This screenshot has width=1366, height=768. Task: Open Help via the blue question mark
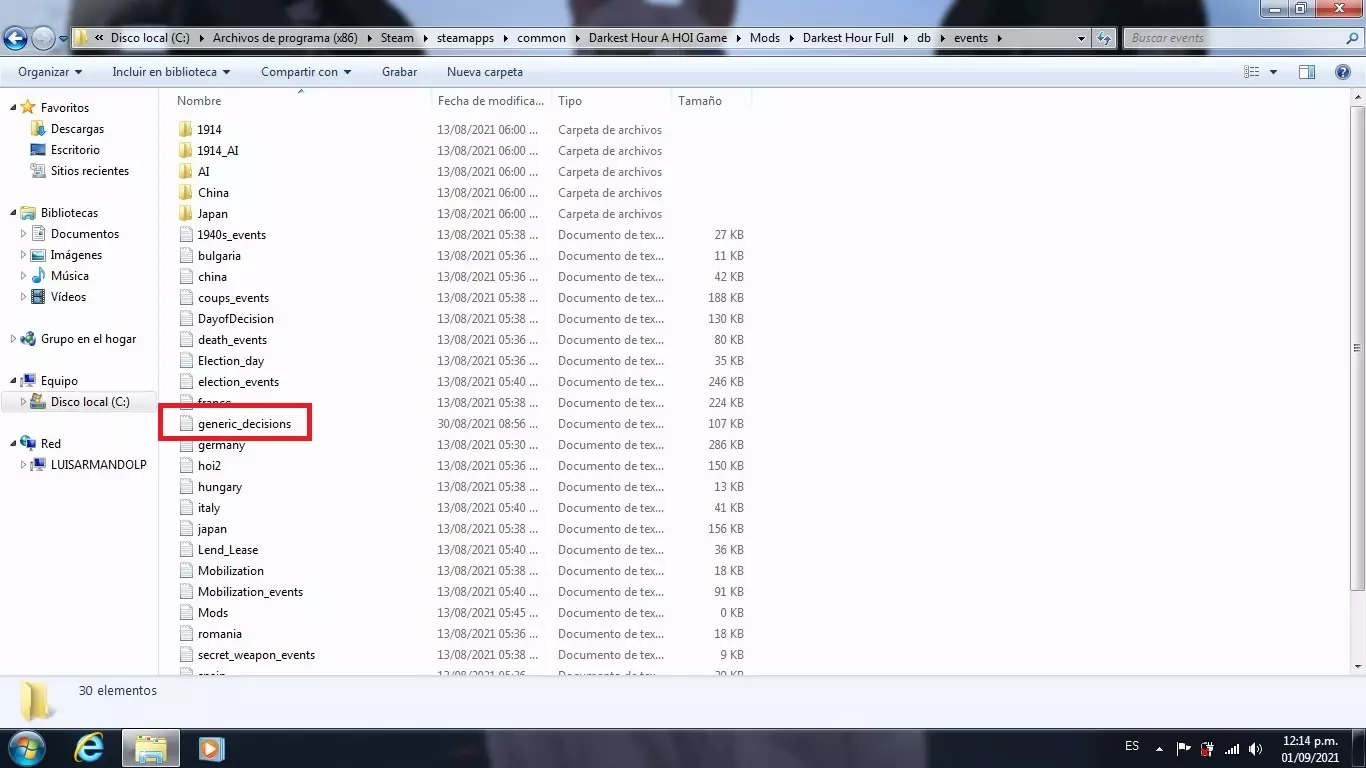[1343, 72]
